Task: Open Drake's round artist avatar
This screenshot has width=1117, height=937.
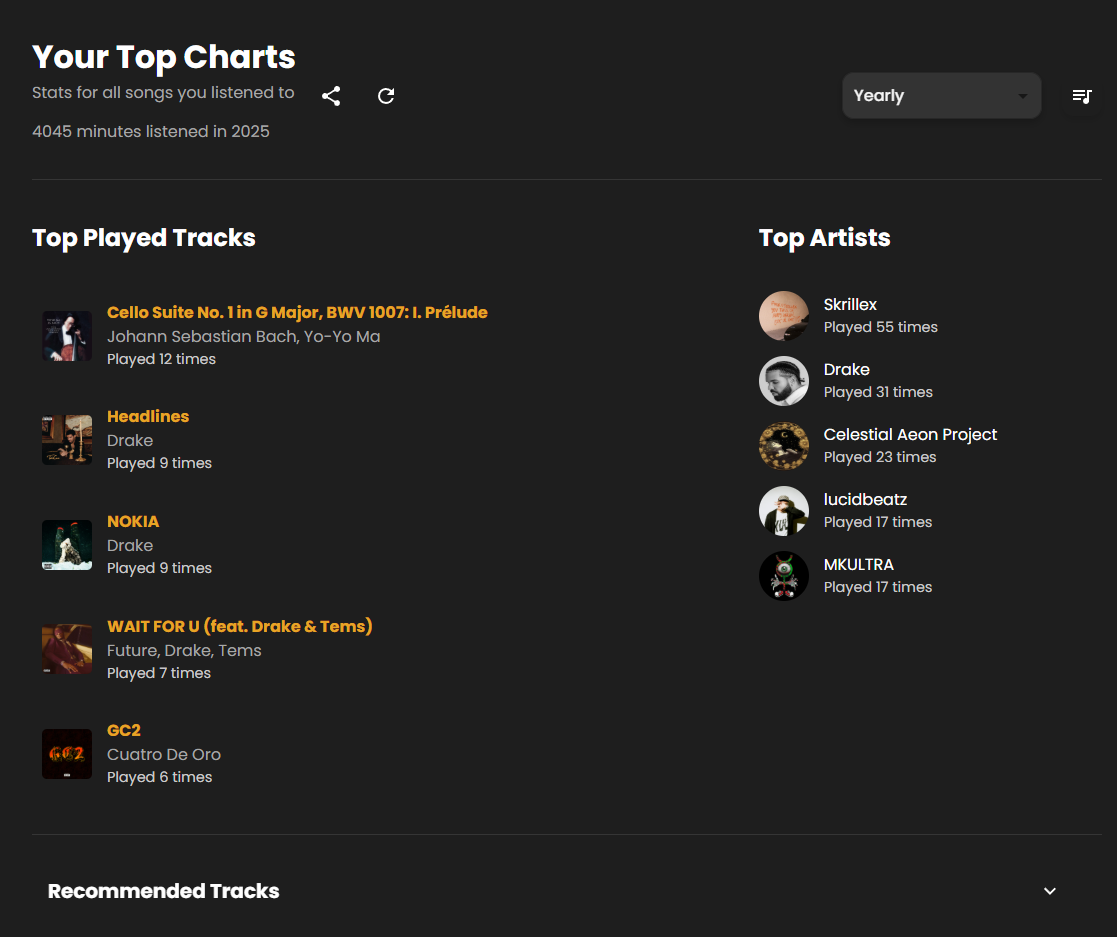Action: pos(784,381)
